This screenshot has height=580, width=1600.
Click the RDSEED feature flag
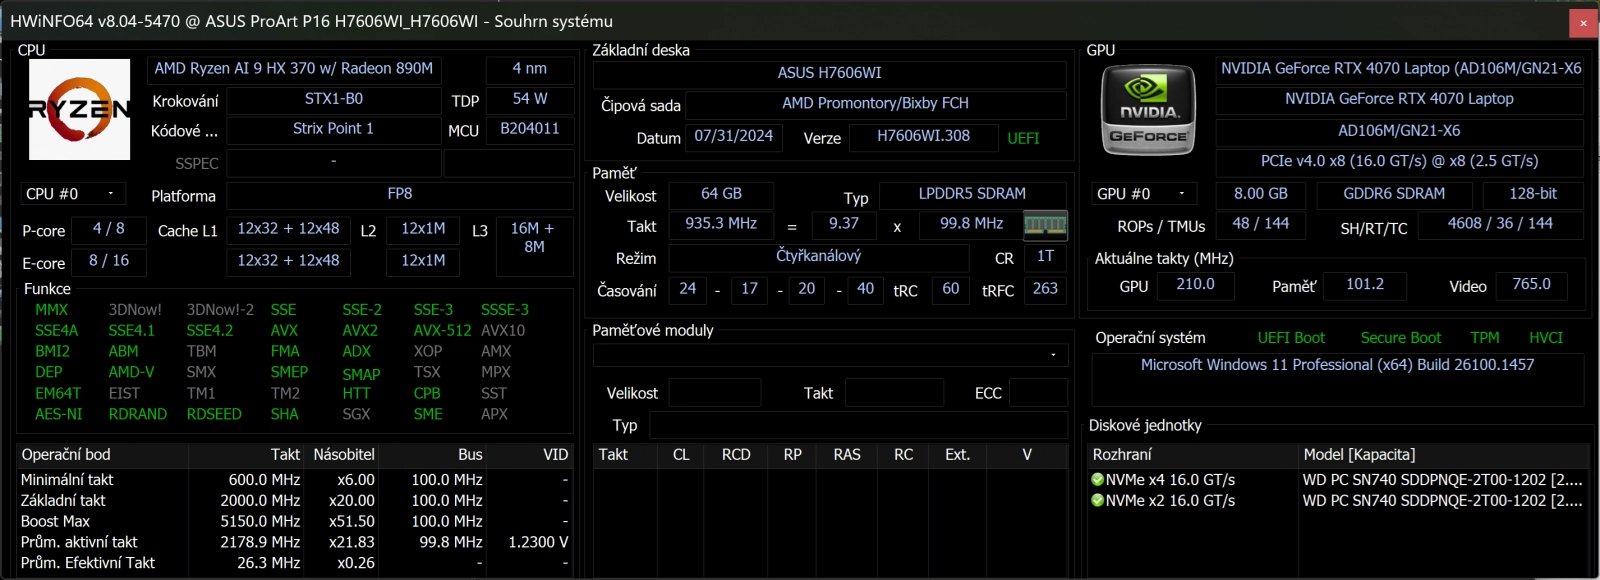[214, 414]
